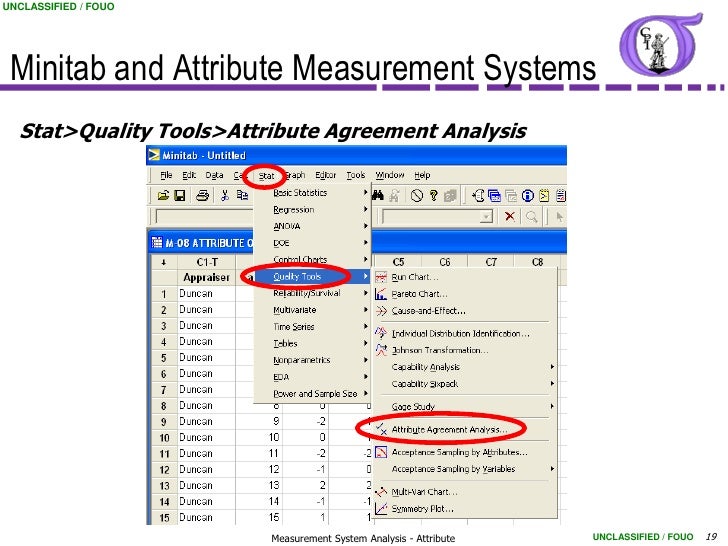The height and width of the screenshot is (546, 728).
Task: Click the Help question mark icon
Action: [434, 196]
